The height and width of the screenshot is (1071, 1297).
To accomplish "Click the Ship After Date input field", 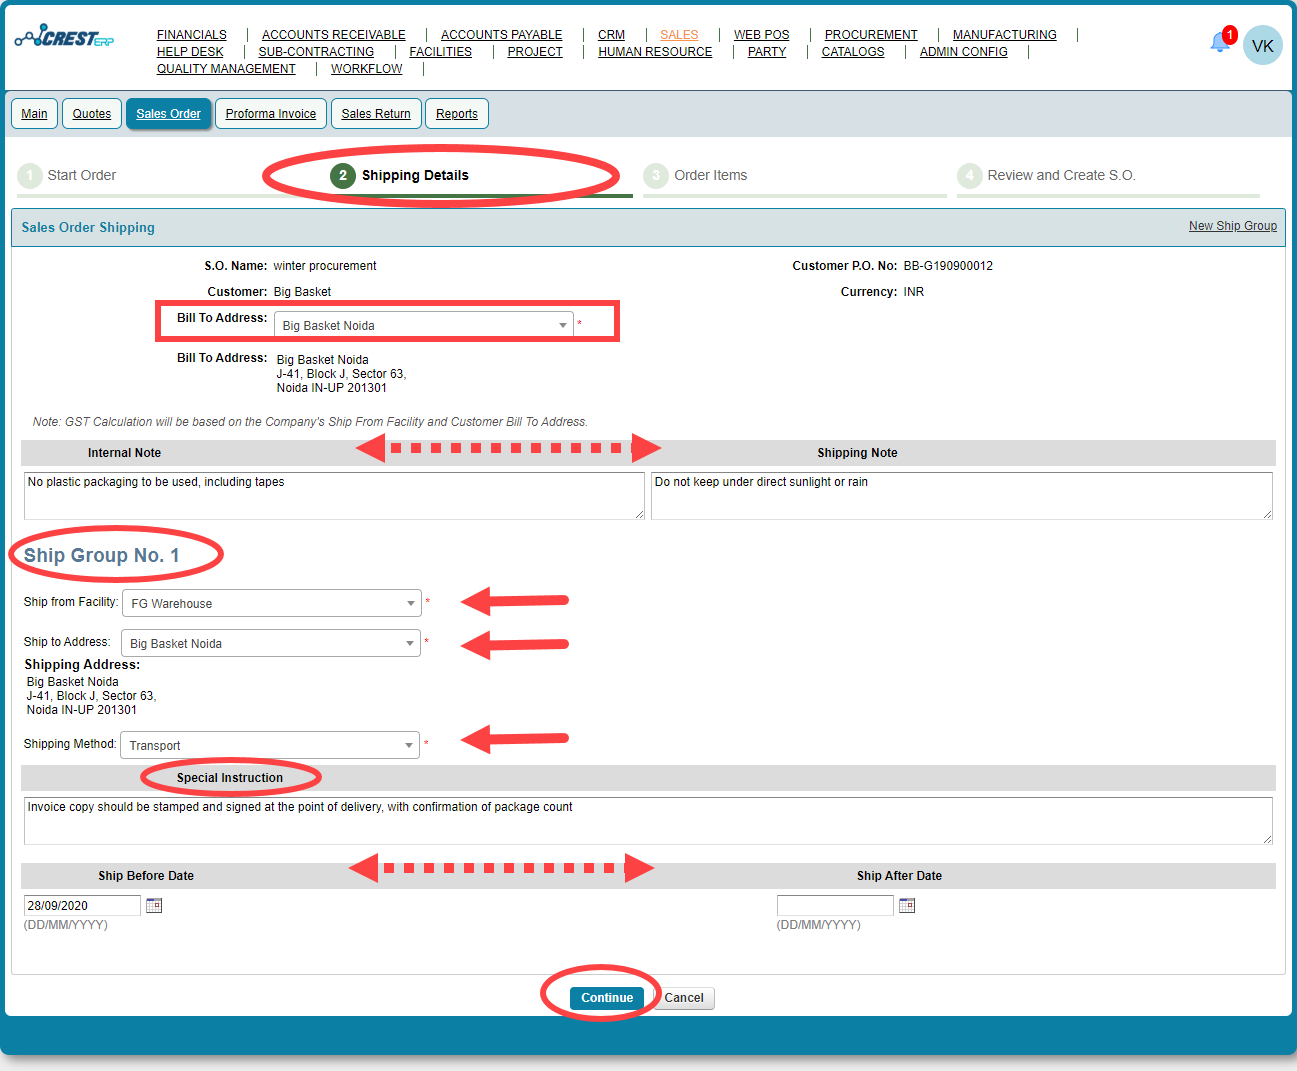I will point(835,904).
